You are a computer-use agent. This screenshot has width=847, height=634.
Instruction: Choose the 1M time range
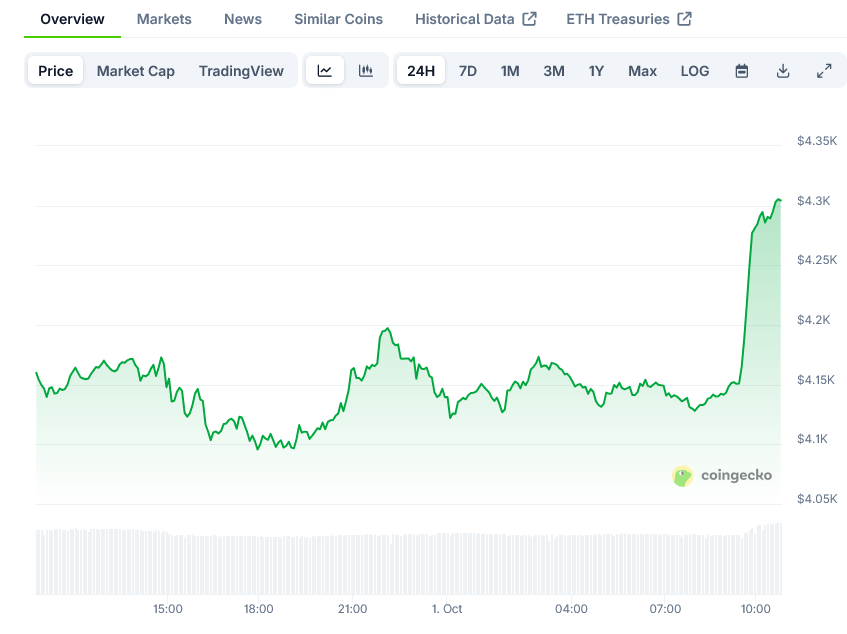510,70
